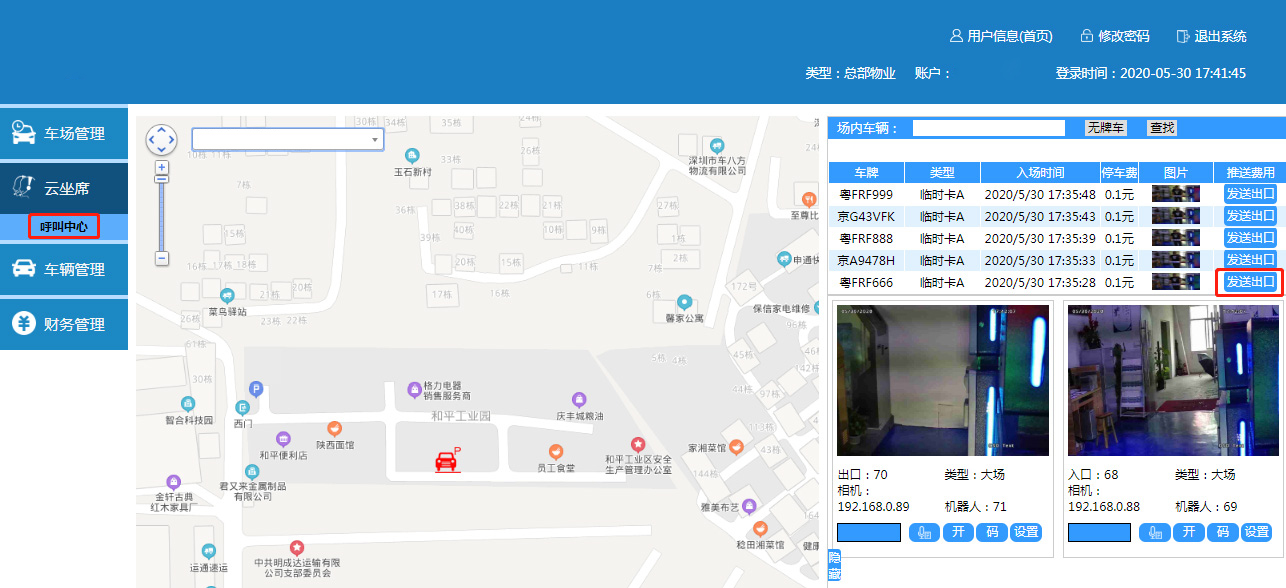This screenshot has width=1286, height=588.
Task: Zoom in the map with the plus button
Action: click(162, 167)
